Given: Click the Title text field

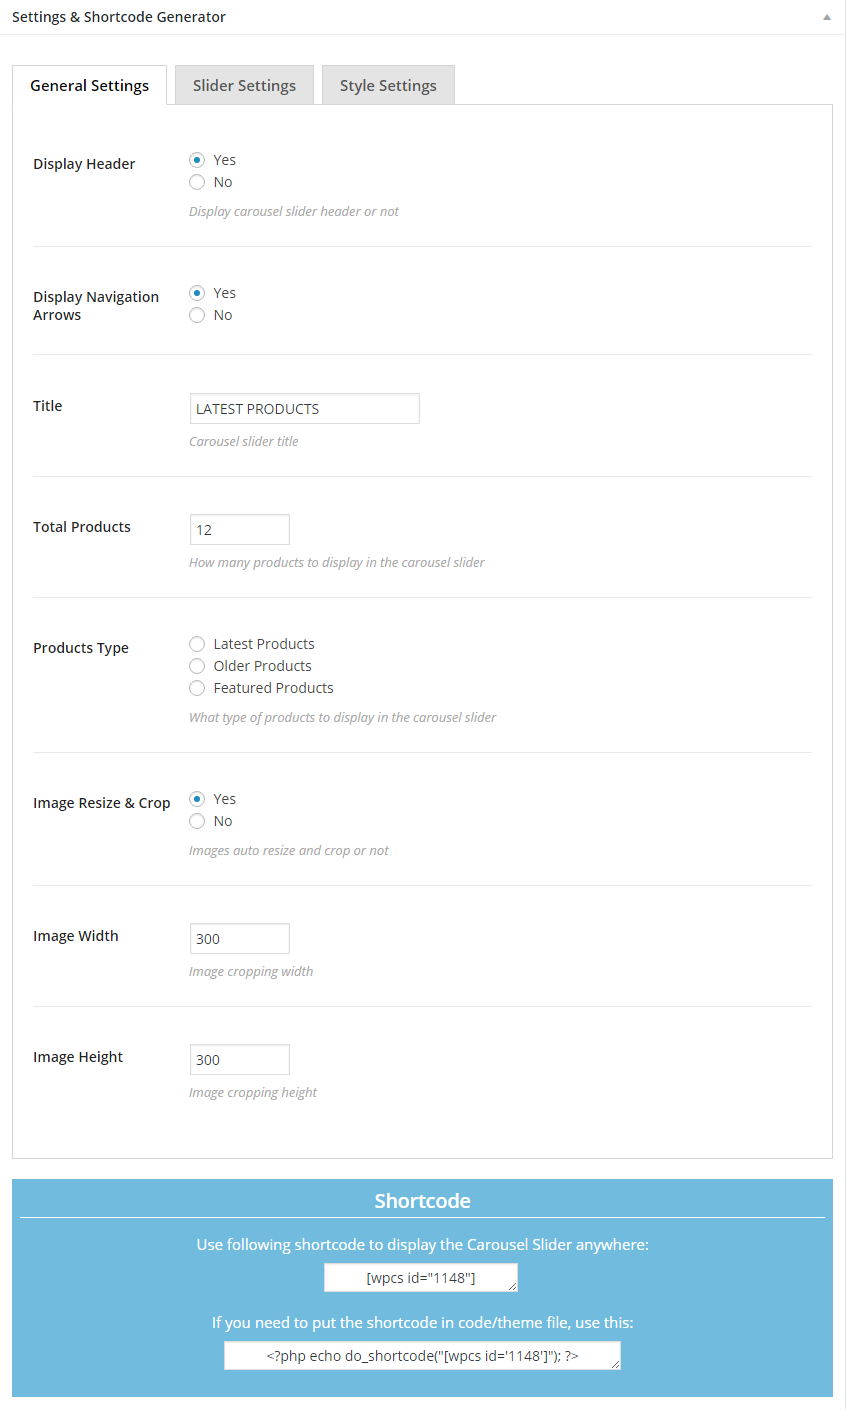Looking at the screenshot, I should [304, 409].
